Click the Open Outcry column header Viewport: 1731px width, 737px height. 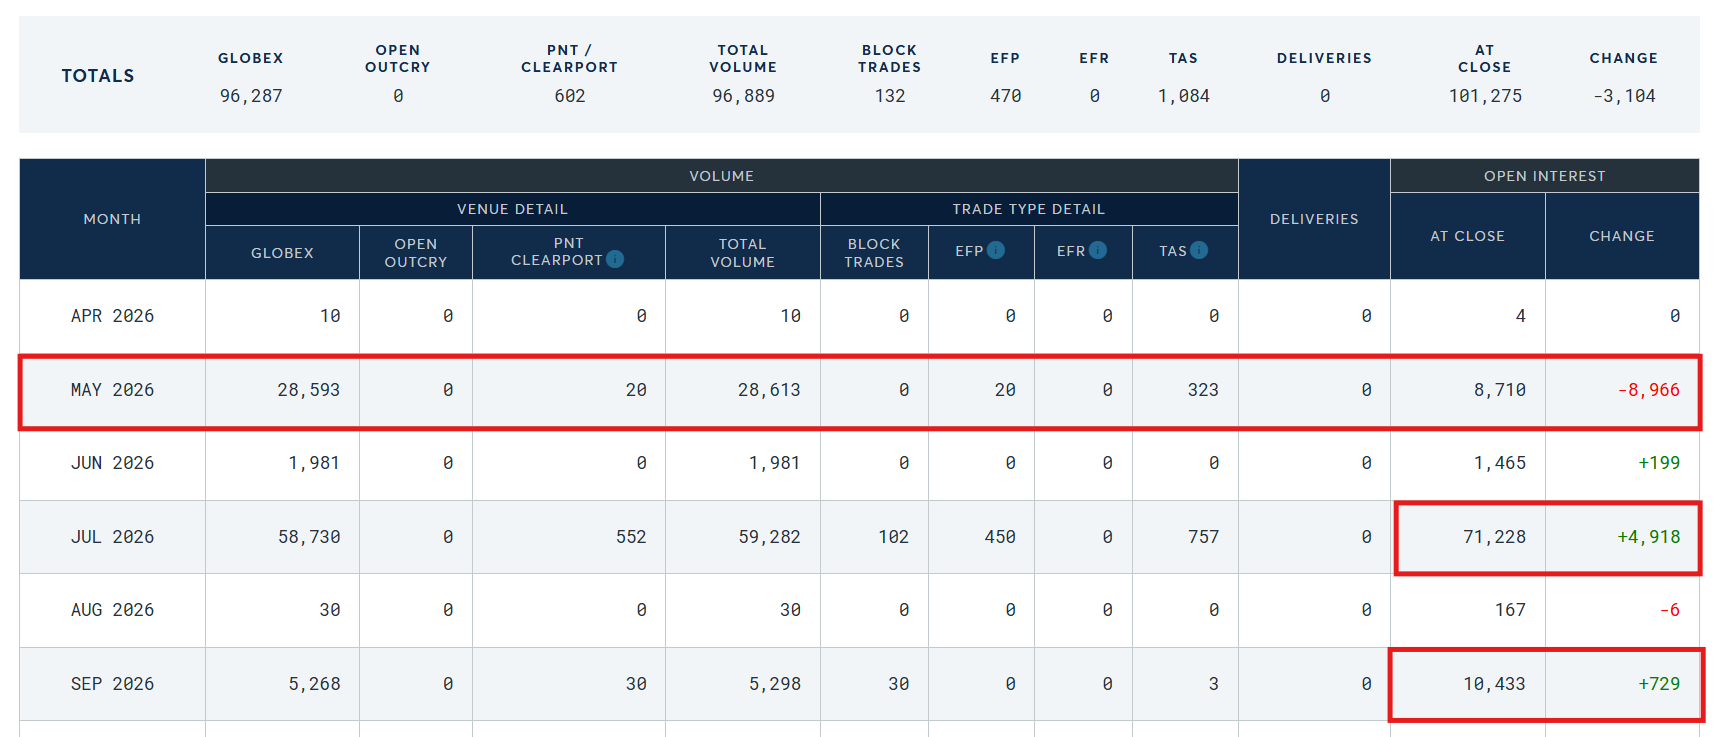pos(415,253)
